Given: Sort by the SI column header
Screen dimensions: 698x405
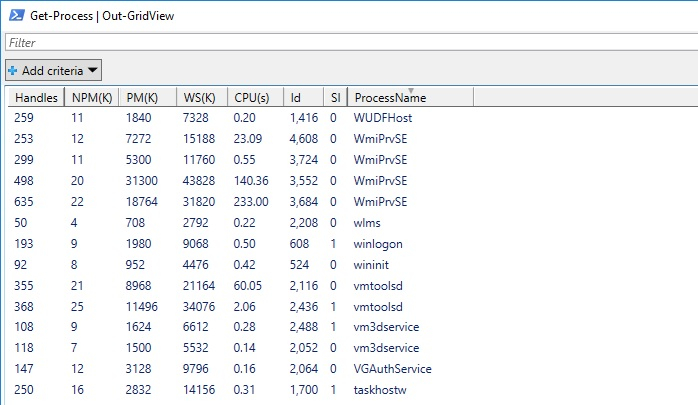Looking at the screenshot, I should [x=336, y=98].
